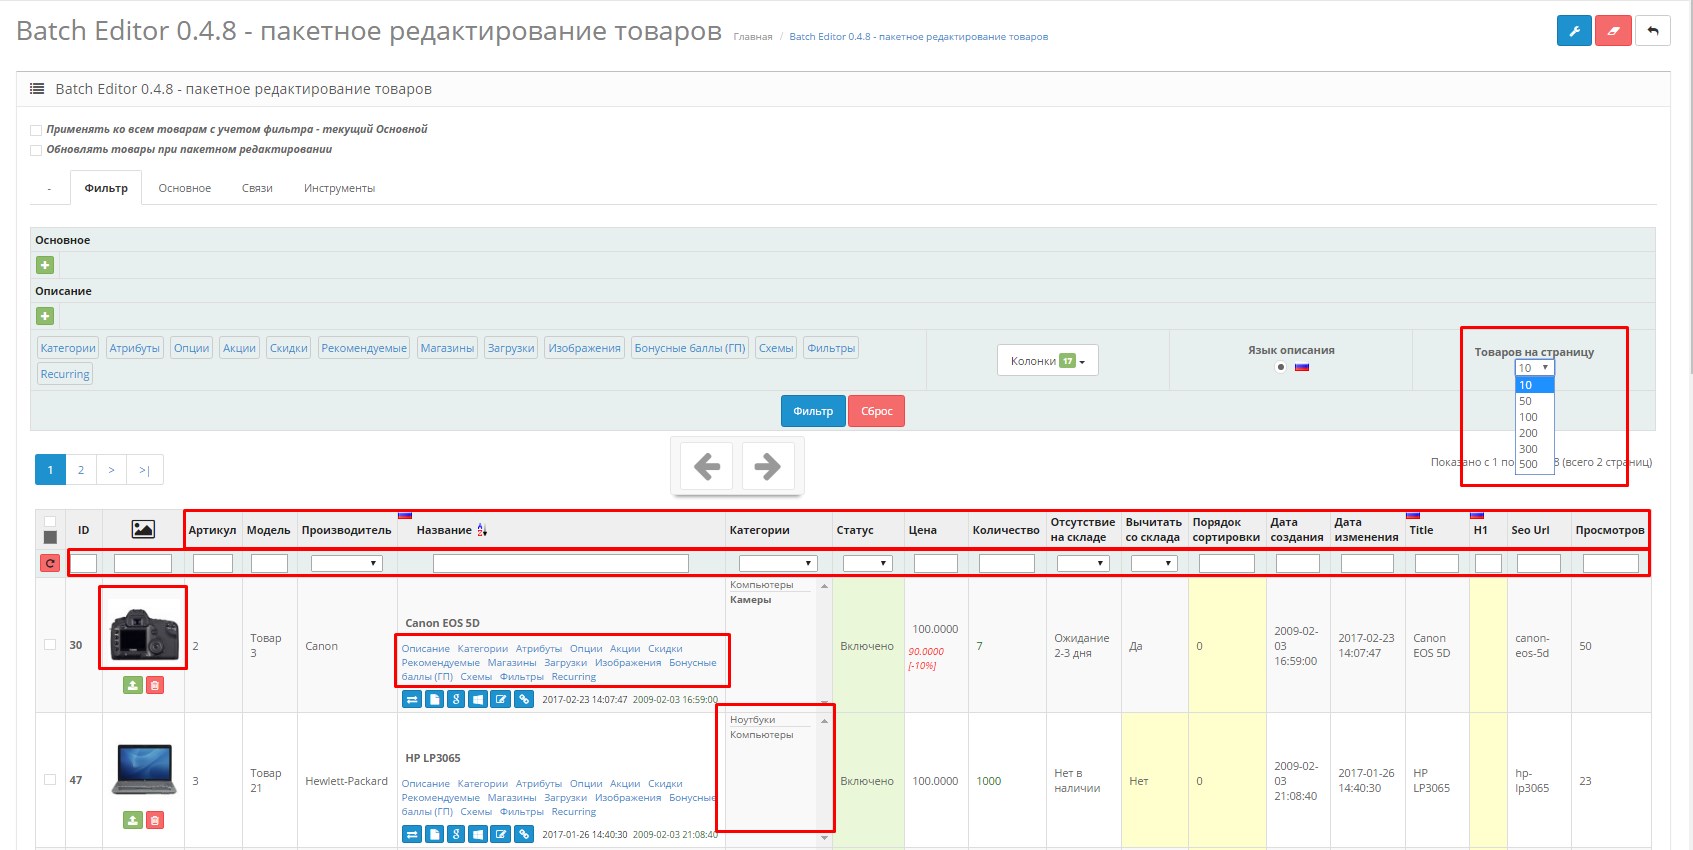The width and height of the screenshot is (1693, 850).
Task: Click the chain link icon under Canon EOS 5D
Action: [x=524, y=699]
